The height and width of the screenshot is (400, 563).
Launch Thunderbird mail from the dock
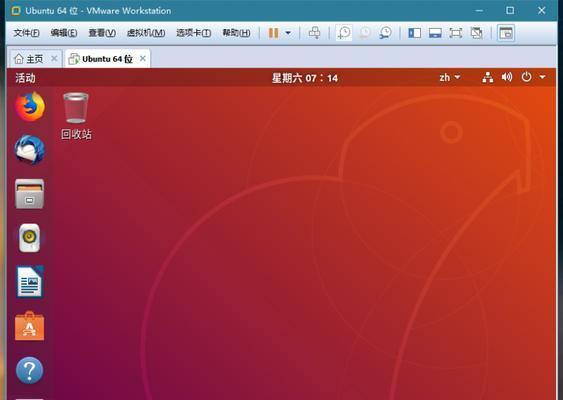coord(30,150)
